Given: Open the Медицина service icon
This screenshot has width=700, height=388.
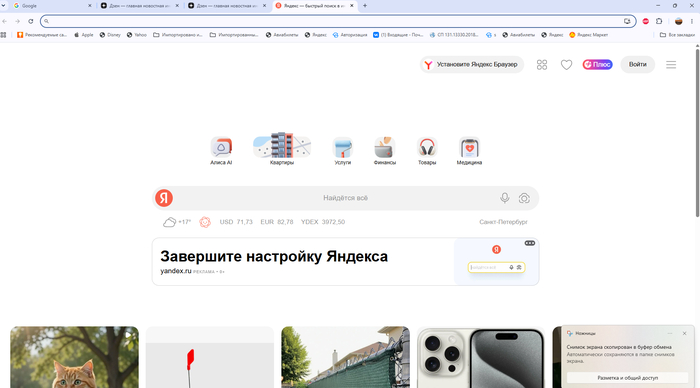Looking at the screenshot, I should 469,151.
